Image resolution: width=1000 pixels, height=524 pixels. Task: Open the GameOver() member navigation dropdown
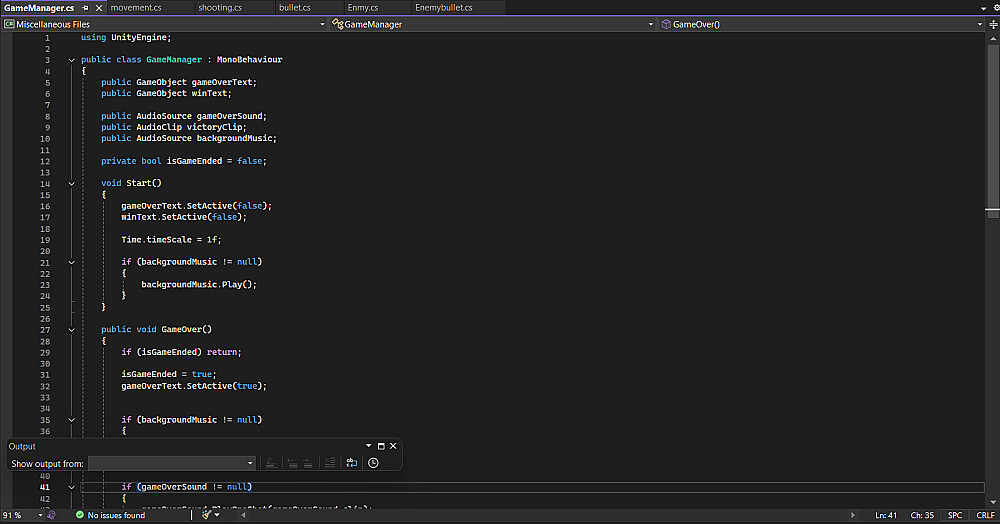coord(821,24)
